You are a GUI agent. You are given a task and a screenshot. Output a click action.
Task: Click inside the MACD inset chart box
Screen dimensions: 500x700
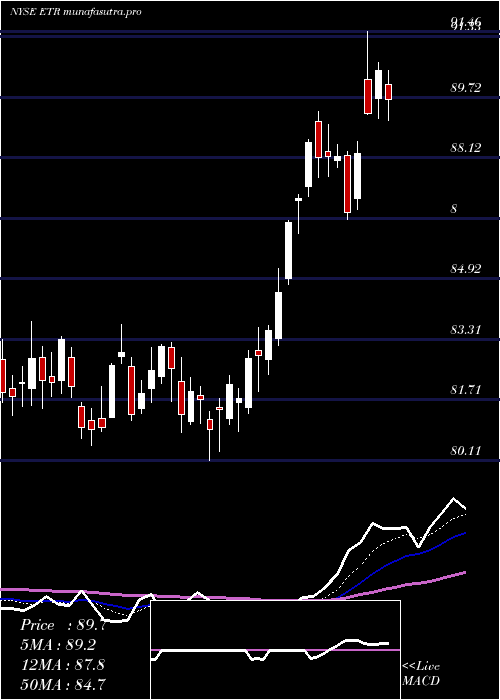coord(275,650)
